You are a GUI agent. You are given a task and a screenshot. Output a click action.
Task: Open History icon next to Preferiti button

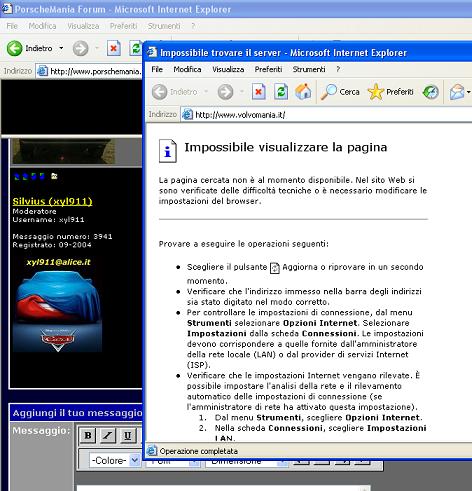click(431, 92)
